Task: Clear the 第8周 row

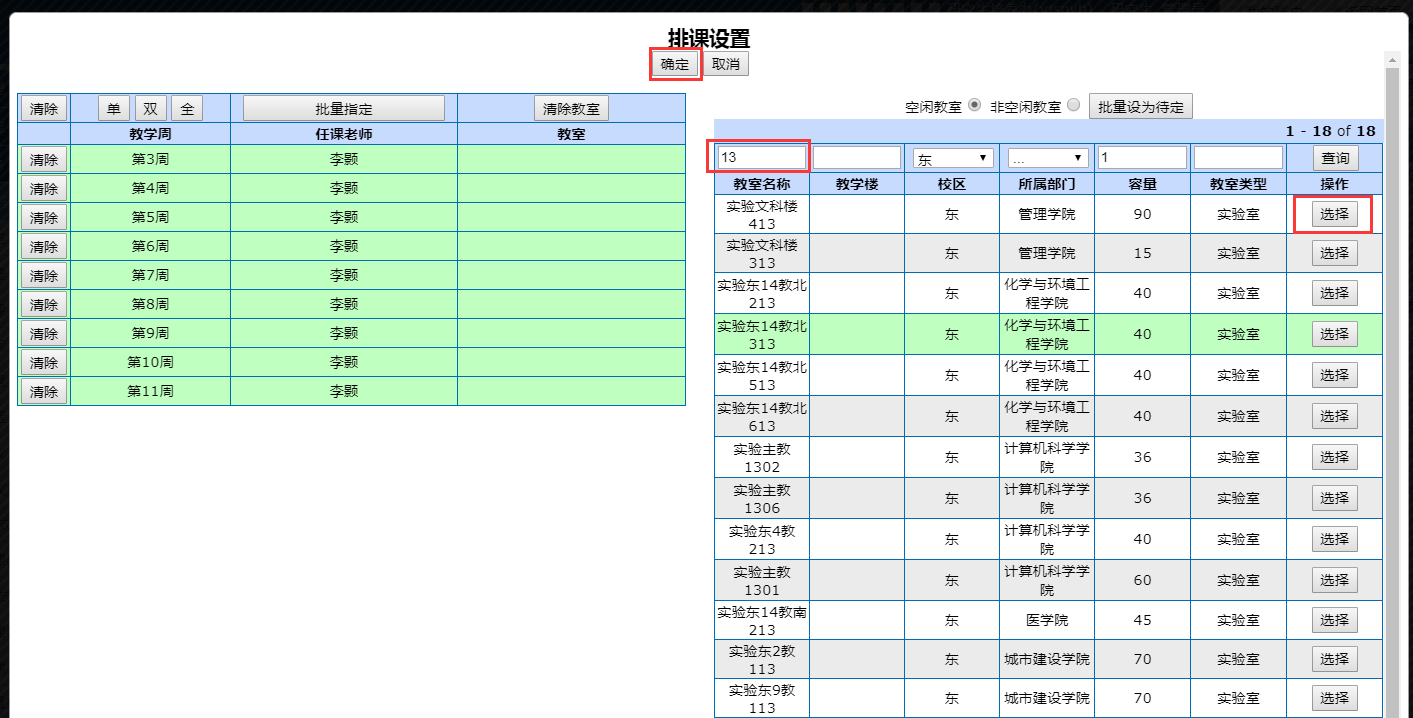Action: pyautogui.click(x=44, y=304)
